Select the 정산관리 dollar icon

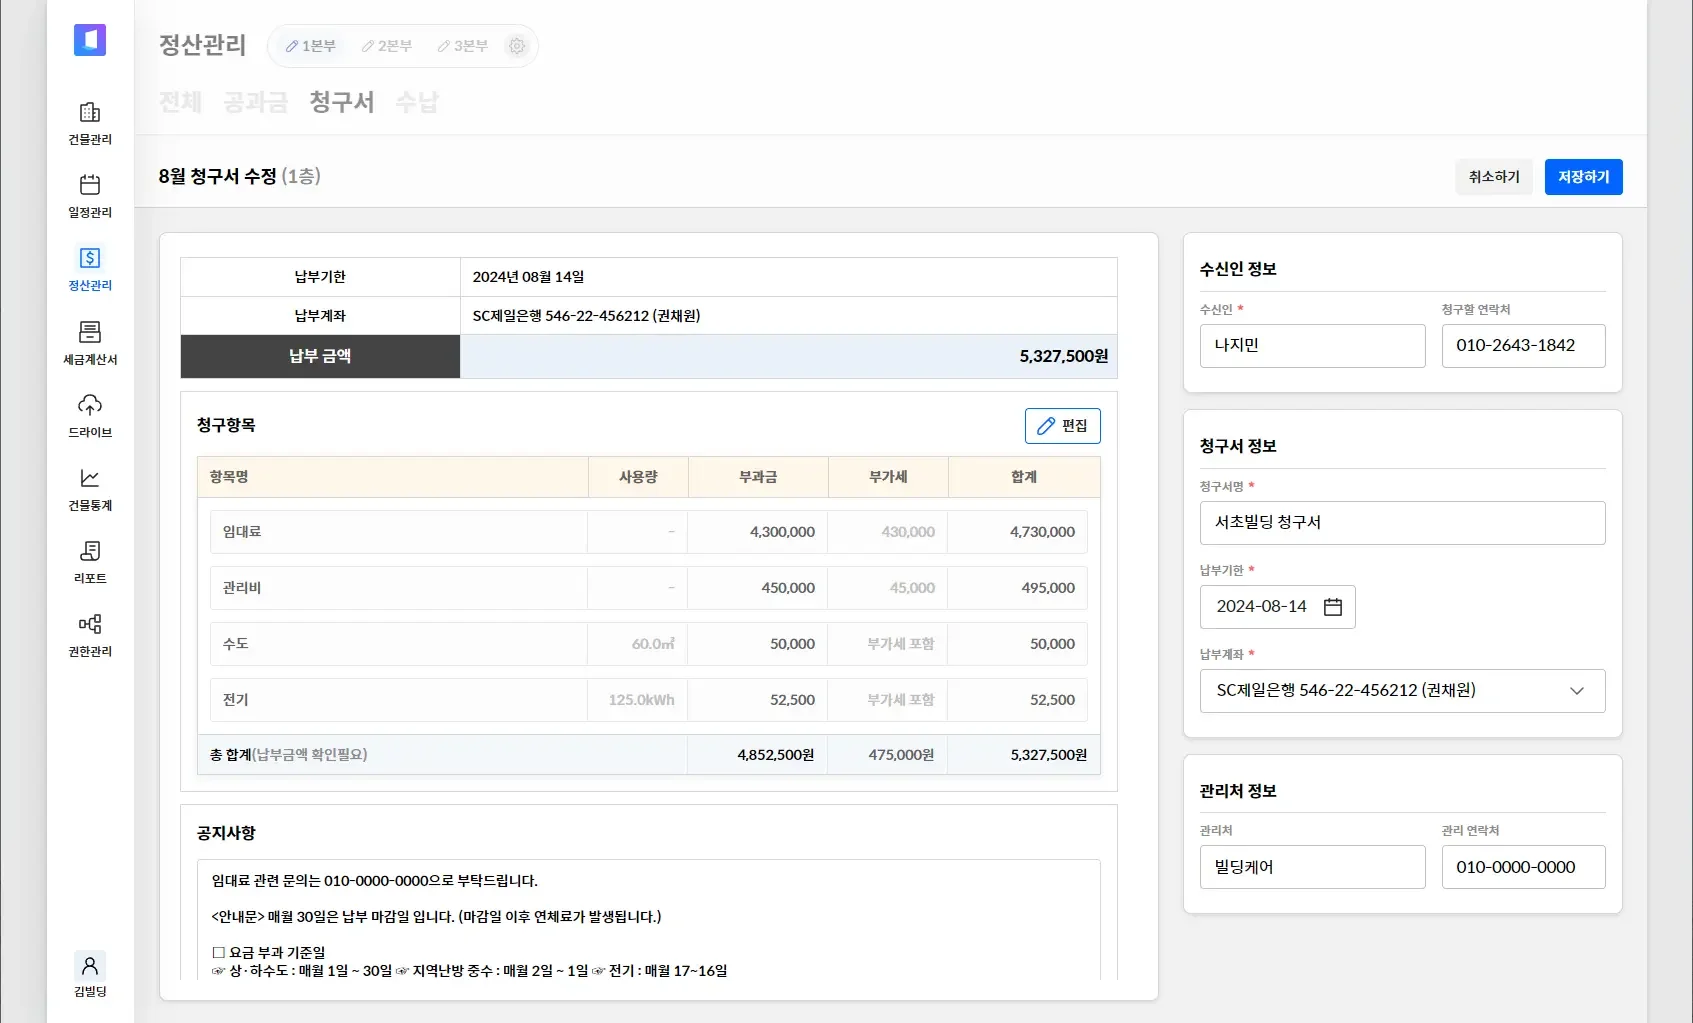pos(90,259)
